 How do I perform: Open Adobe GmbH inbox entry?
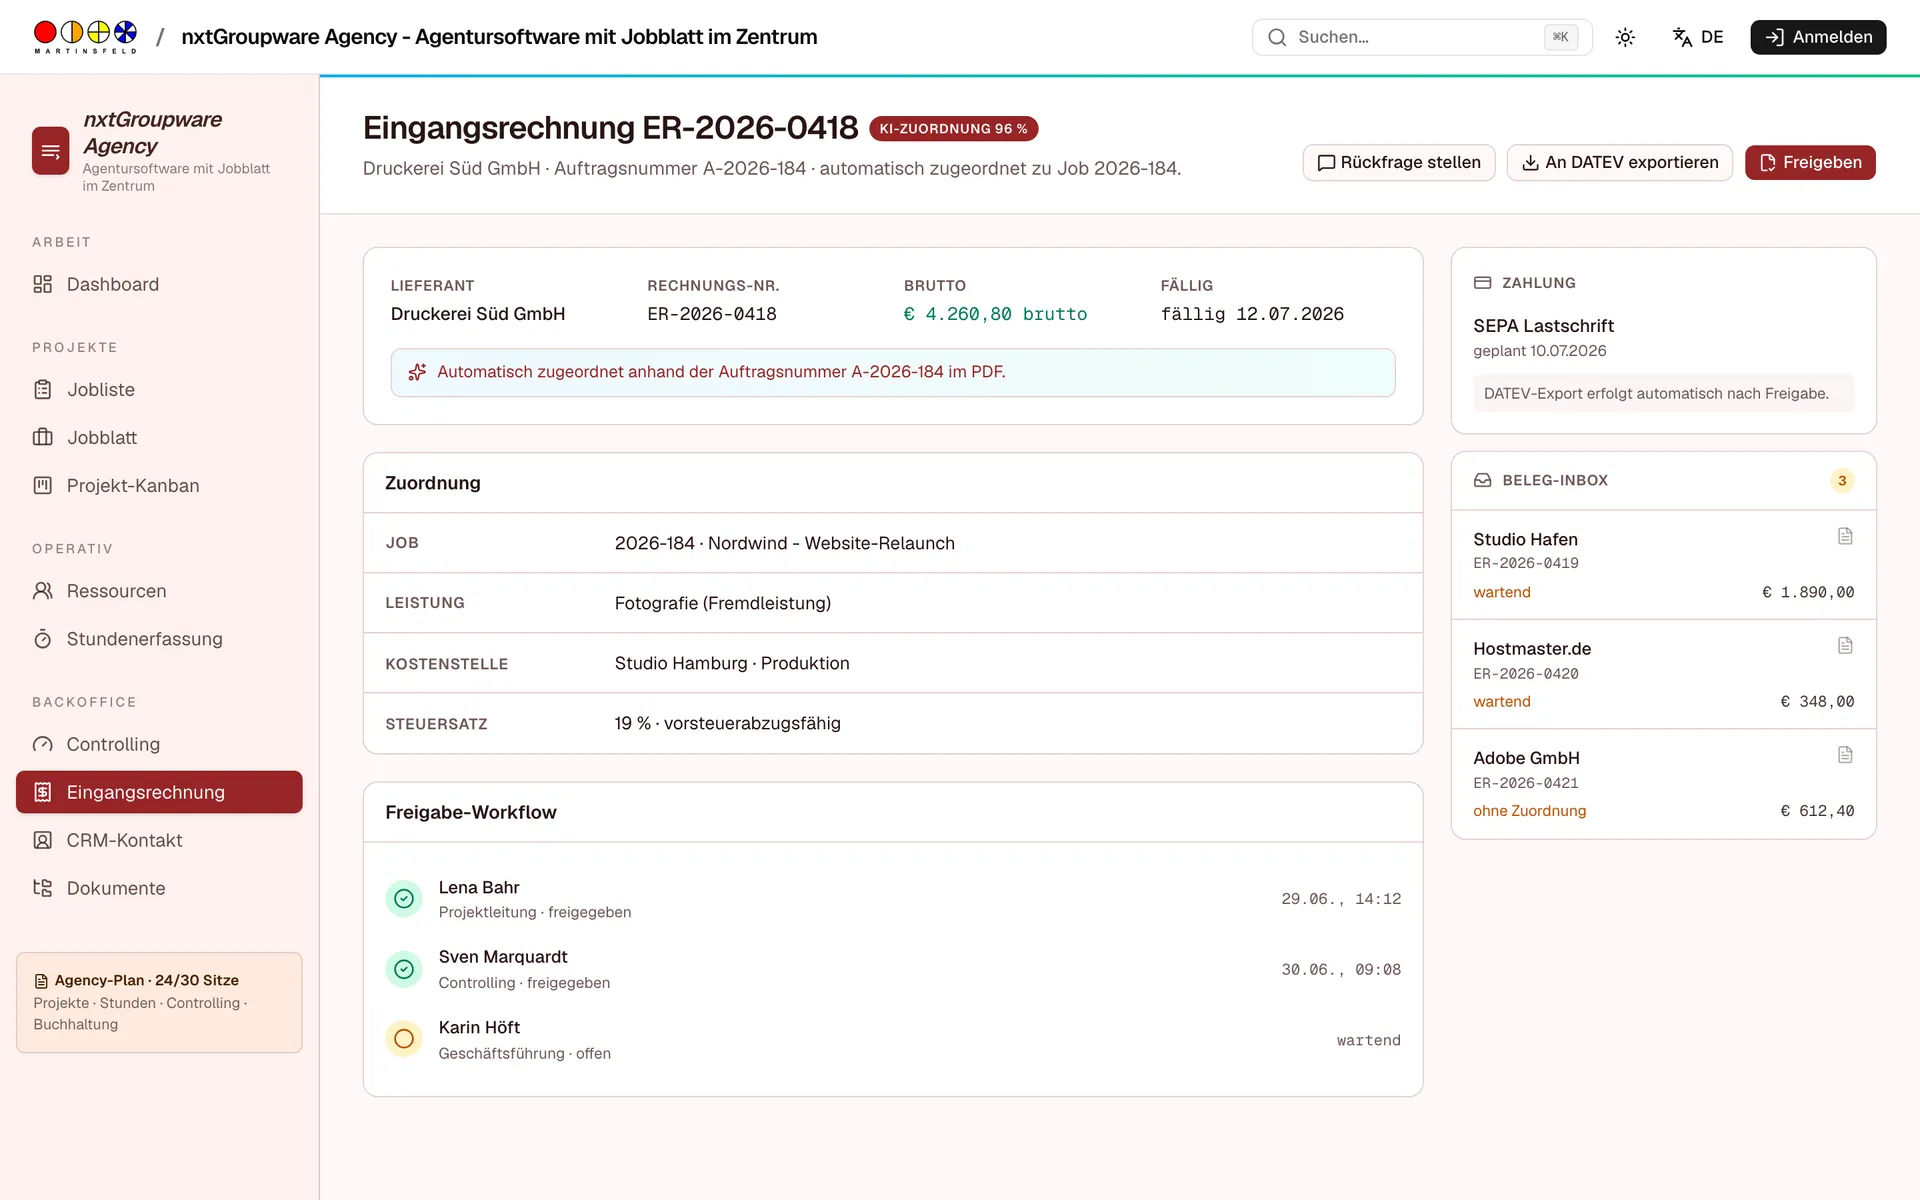pos(1664,783)
